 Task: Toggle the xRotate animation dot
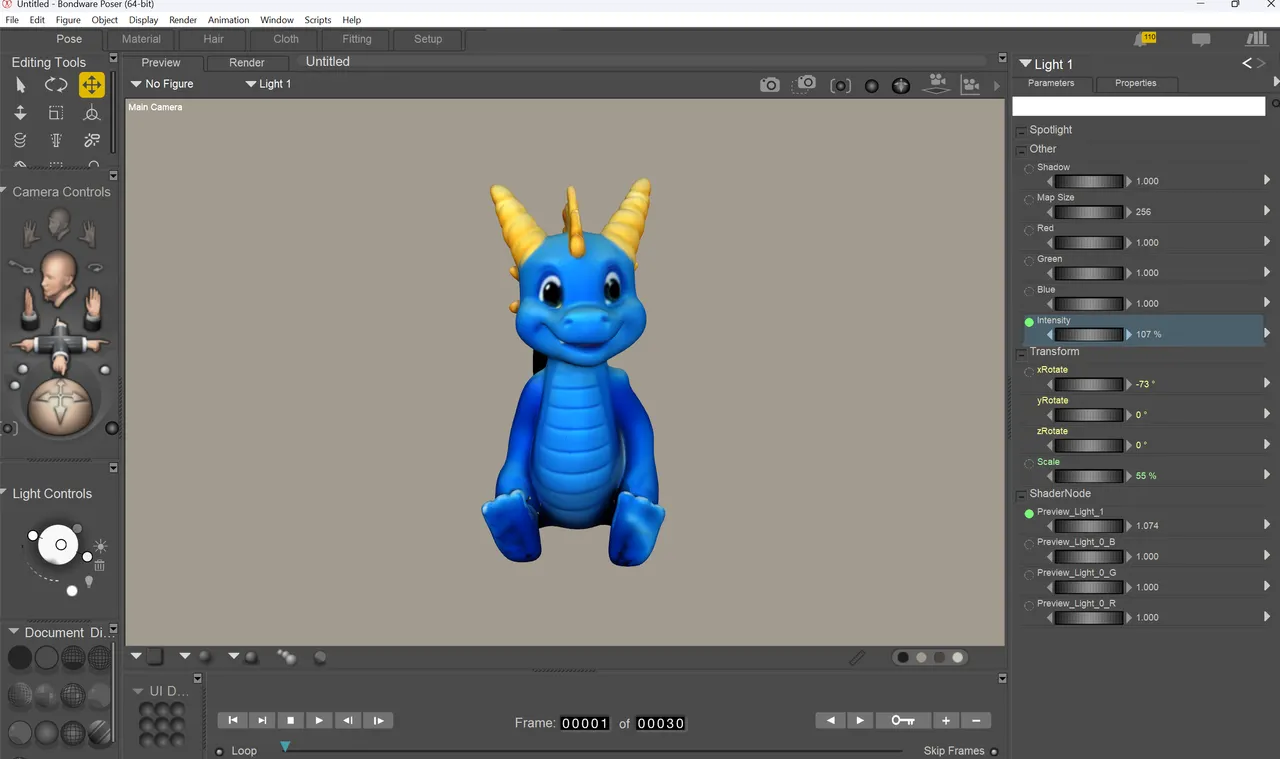(x=1029, y=372)
